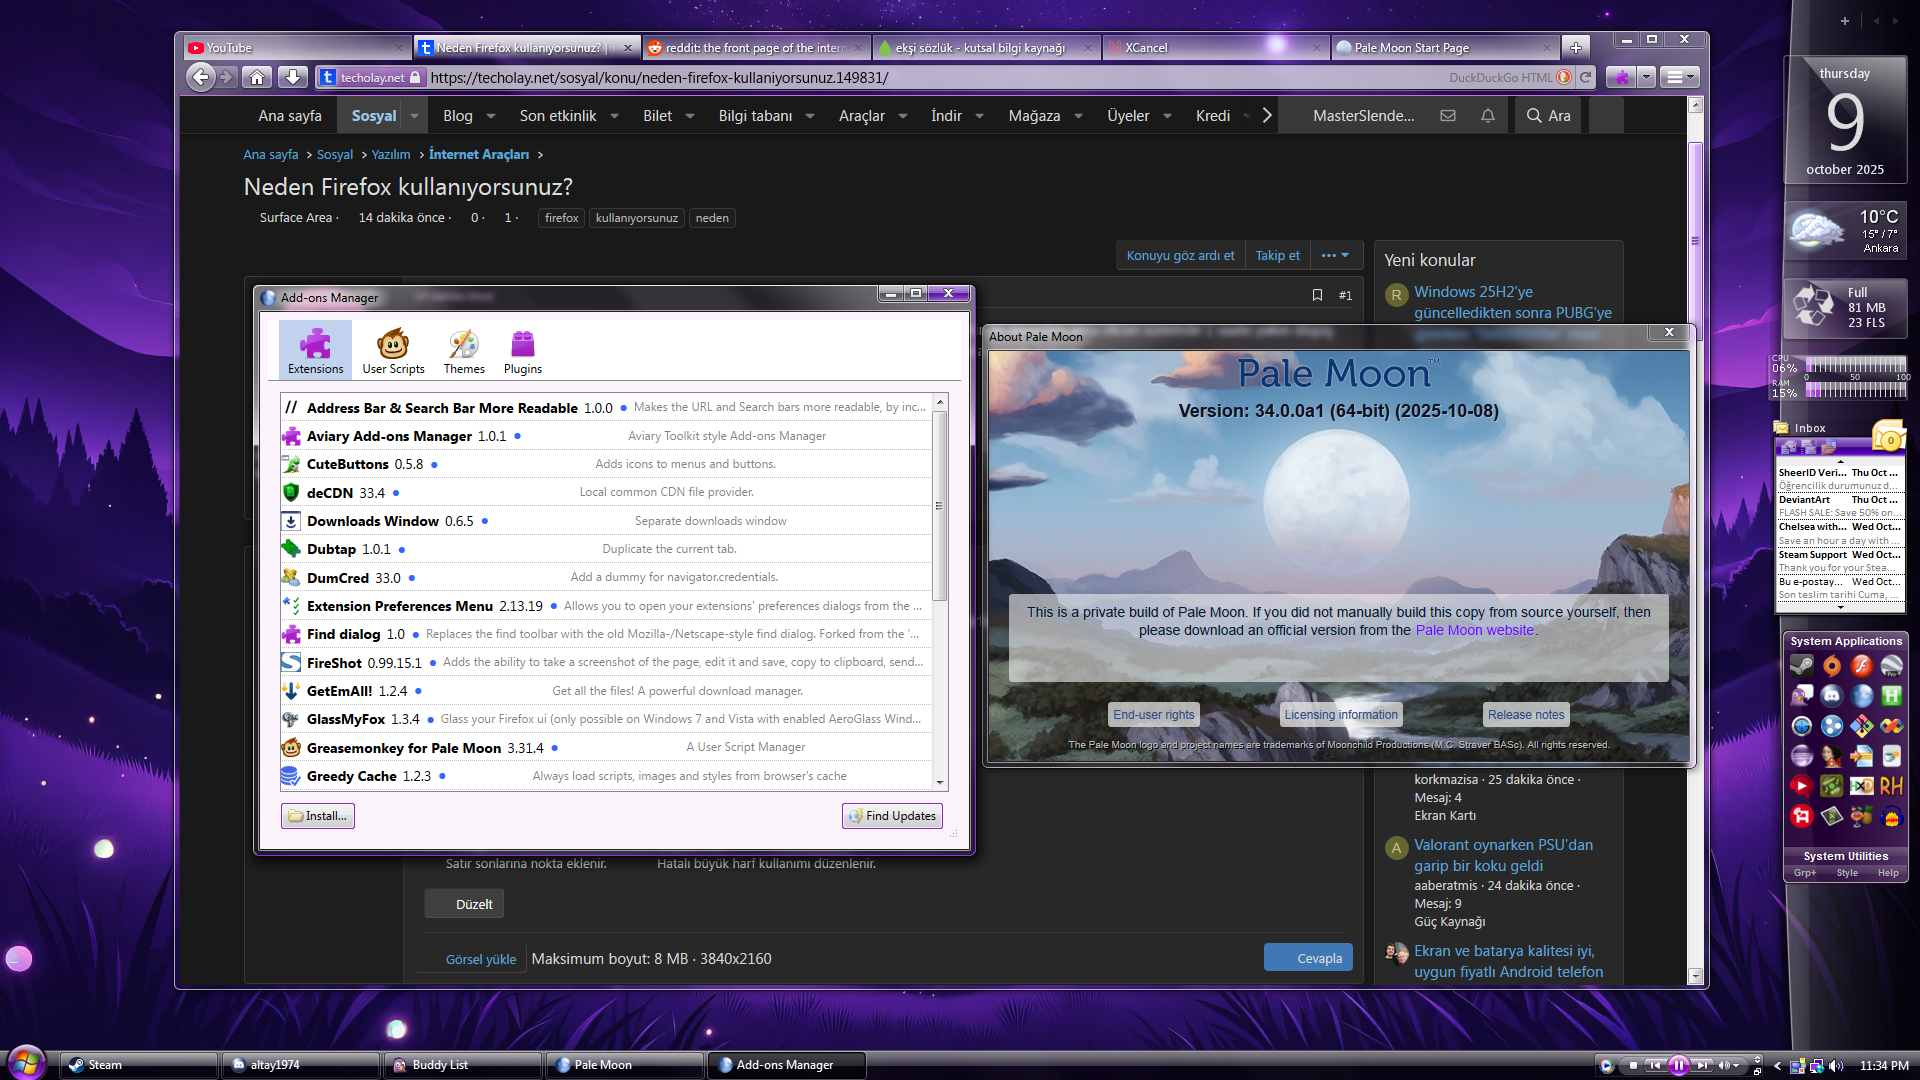The image size is (1920, 1080).
Task: Pause playback in the taskbar media player
Action: pos(1679,1066)
